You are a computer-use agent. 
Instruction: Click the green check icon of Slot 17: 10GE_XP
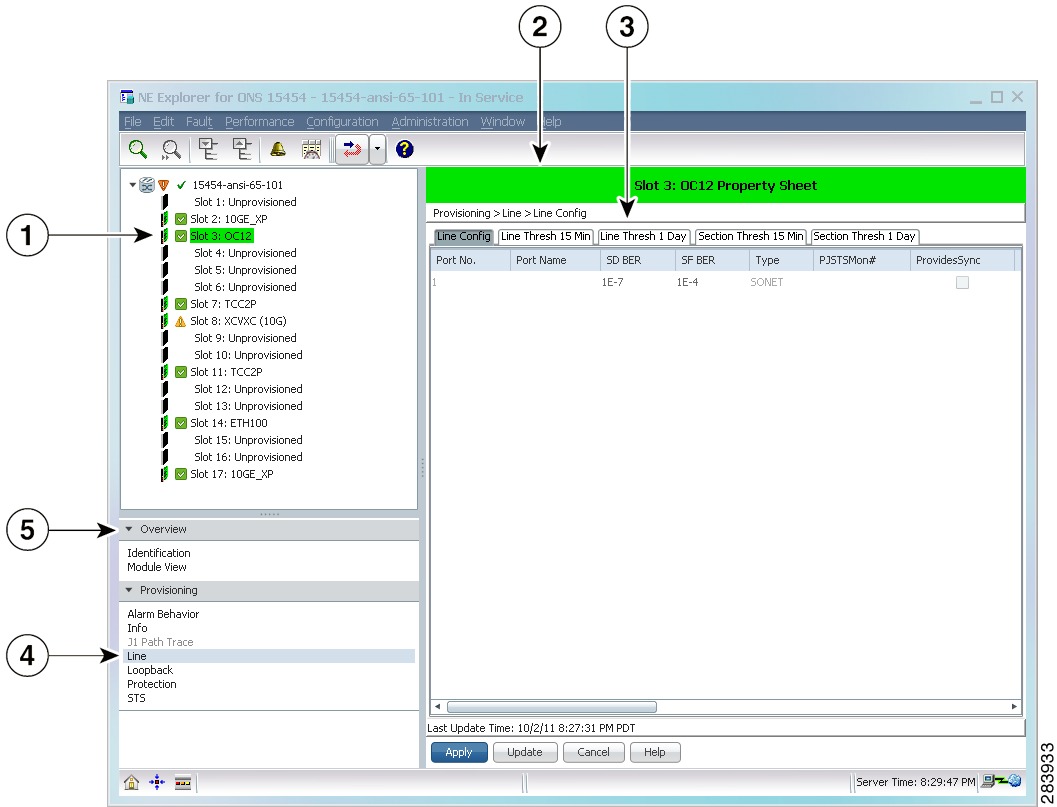pyautogui.click(x=181, y=474)
